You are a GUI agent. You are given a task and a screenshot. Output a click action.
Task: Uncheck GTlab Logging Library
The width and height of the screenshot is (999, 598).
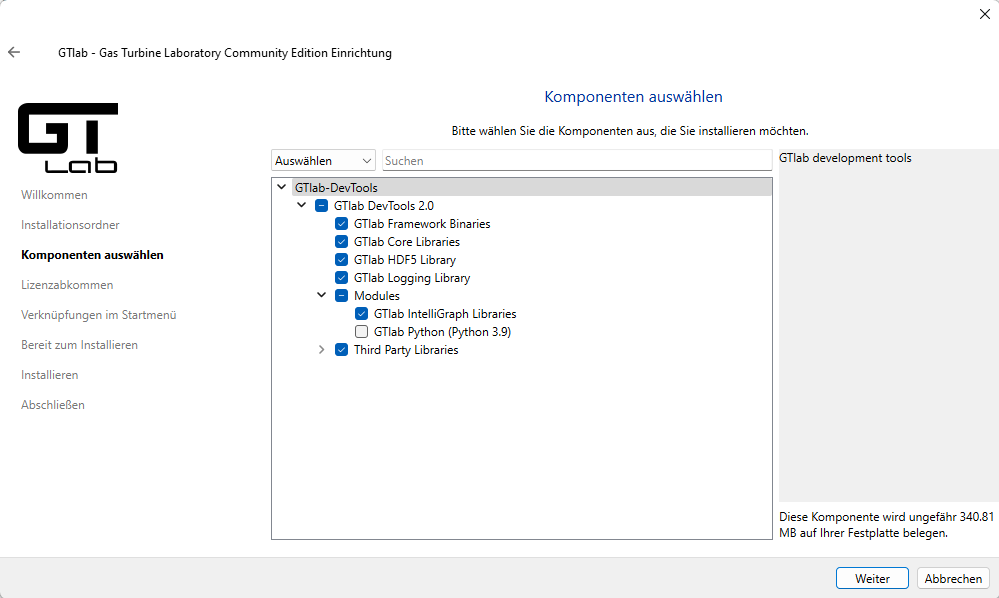[341, 278]
